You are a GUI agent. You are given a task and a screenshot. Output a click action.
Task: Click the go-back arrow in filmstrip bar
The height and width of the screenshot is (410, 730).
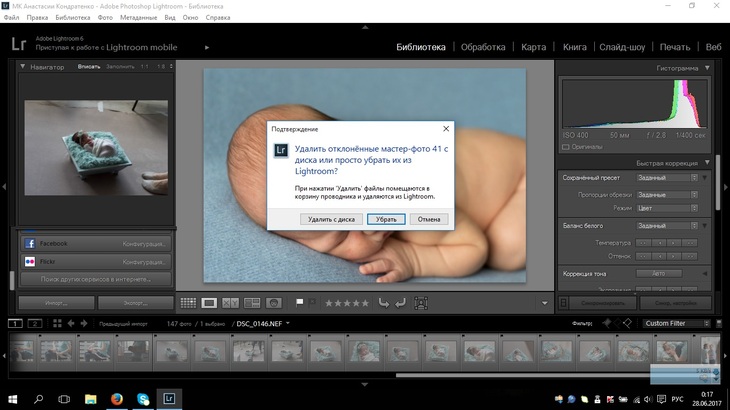(71, 323)
